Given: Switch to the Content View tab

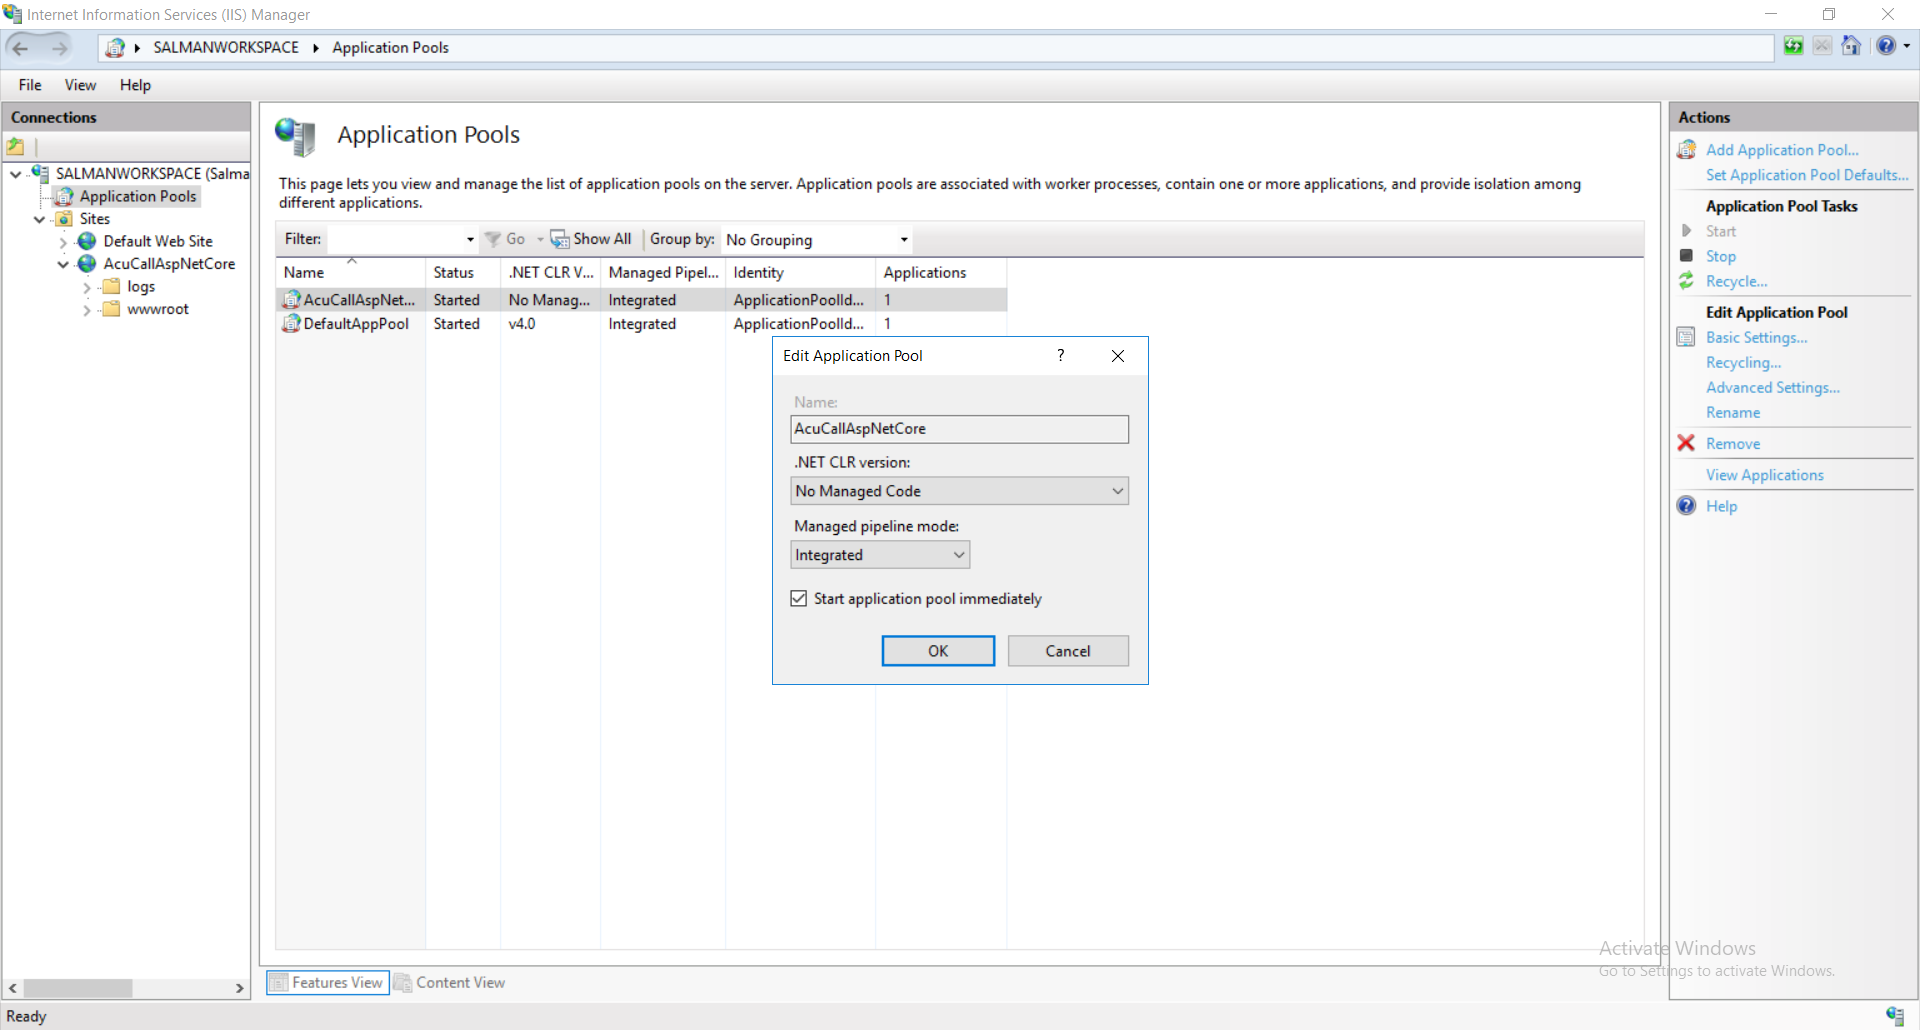Looking at the screenshot, I should (x=450, y=983).
